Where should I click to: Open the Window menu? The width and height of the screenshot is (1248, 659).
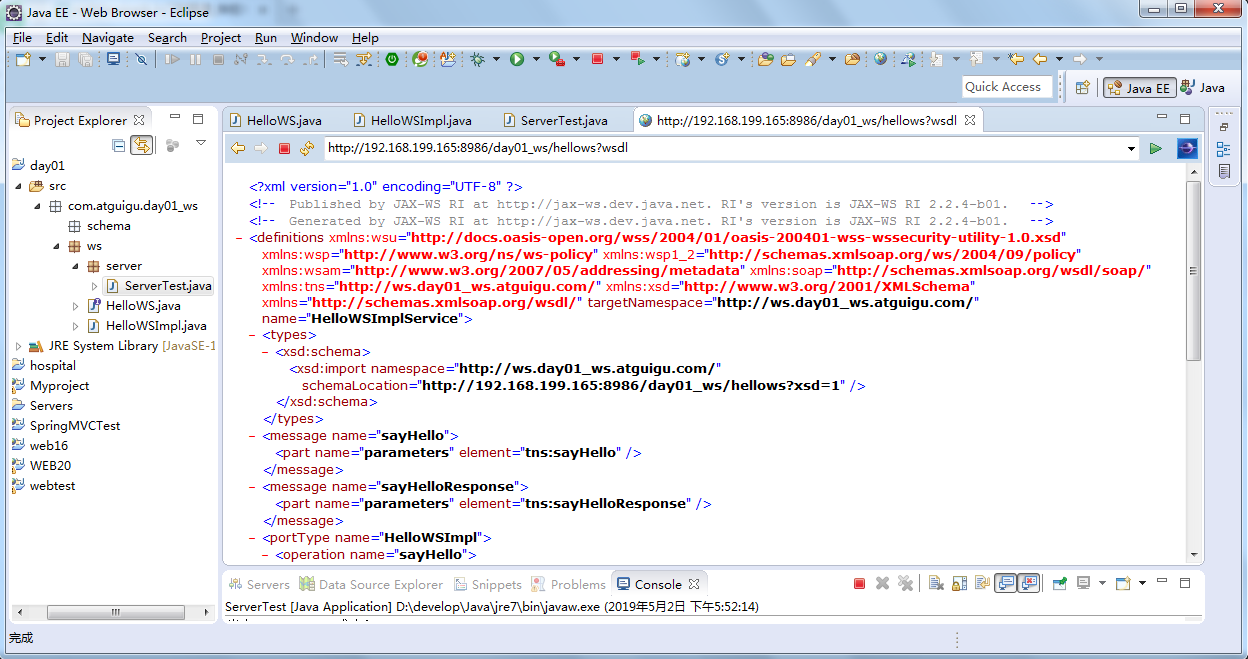314,37
